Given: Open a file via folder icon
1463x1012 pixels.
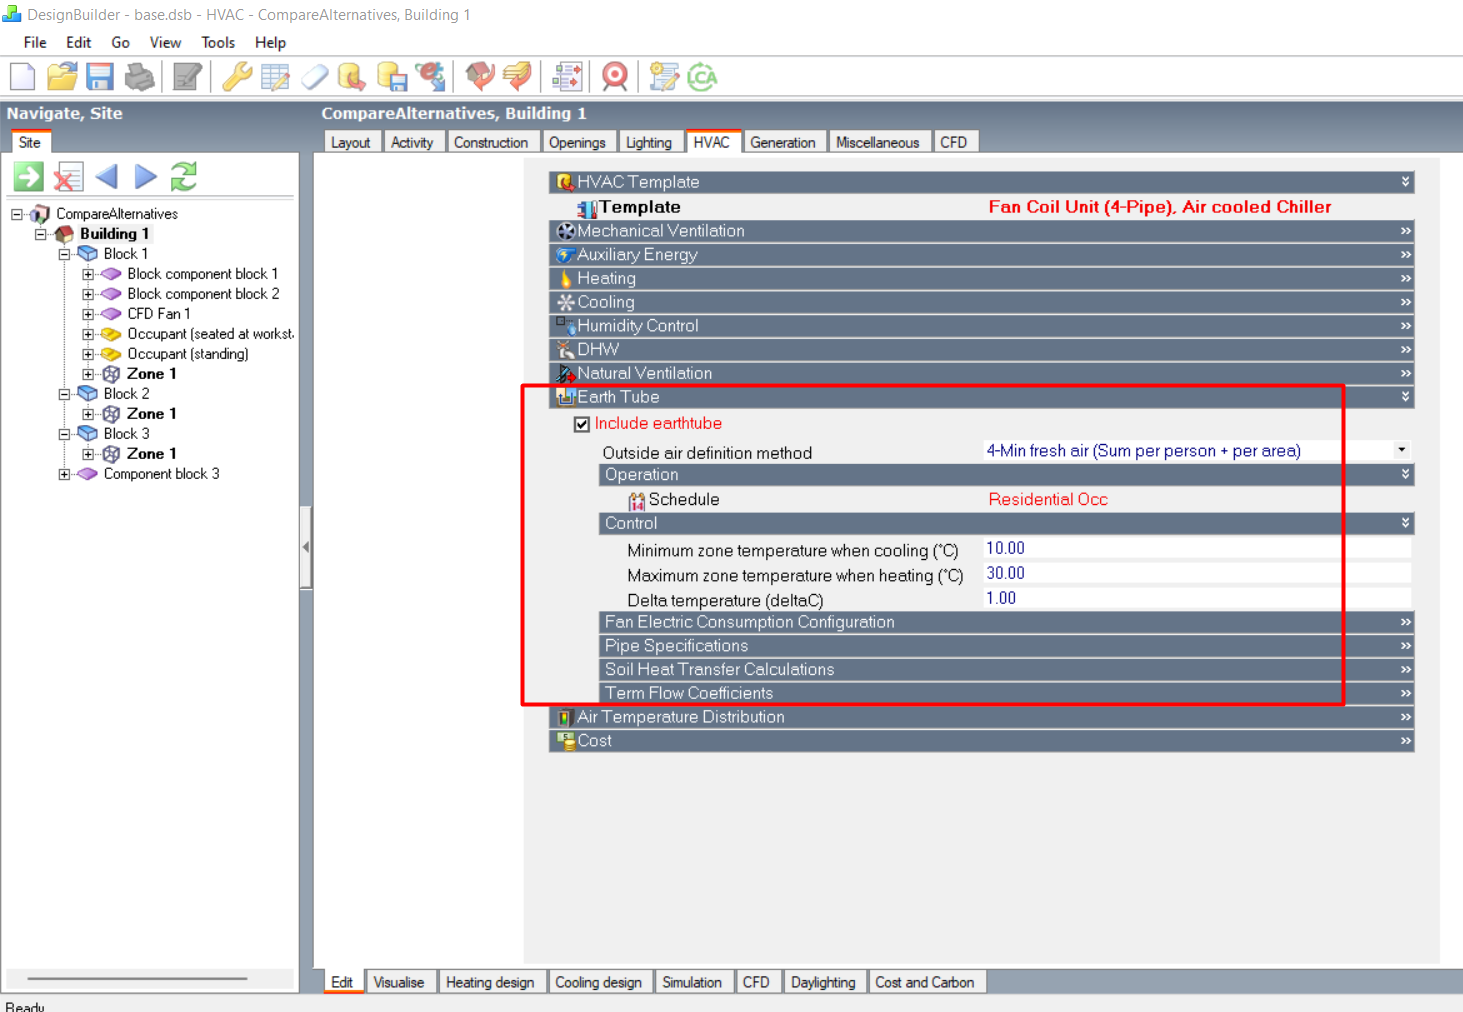Looking at the screenshot, I should [x=62, y=77].
